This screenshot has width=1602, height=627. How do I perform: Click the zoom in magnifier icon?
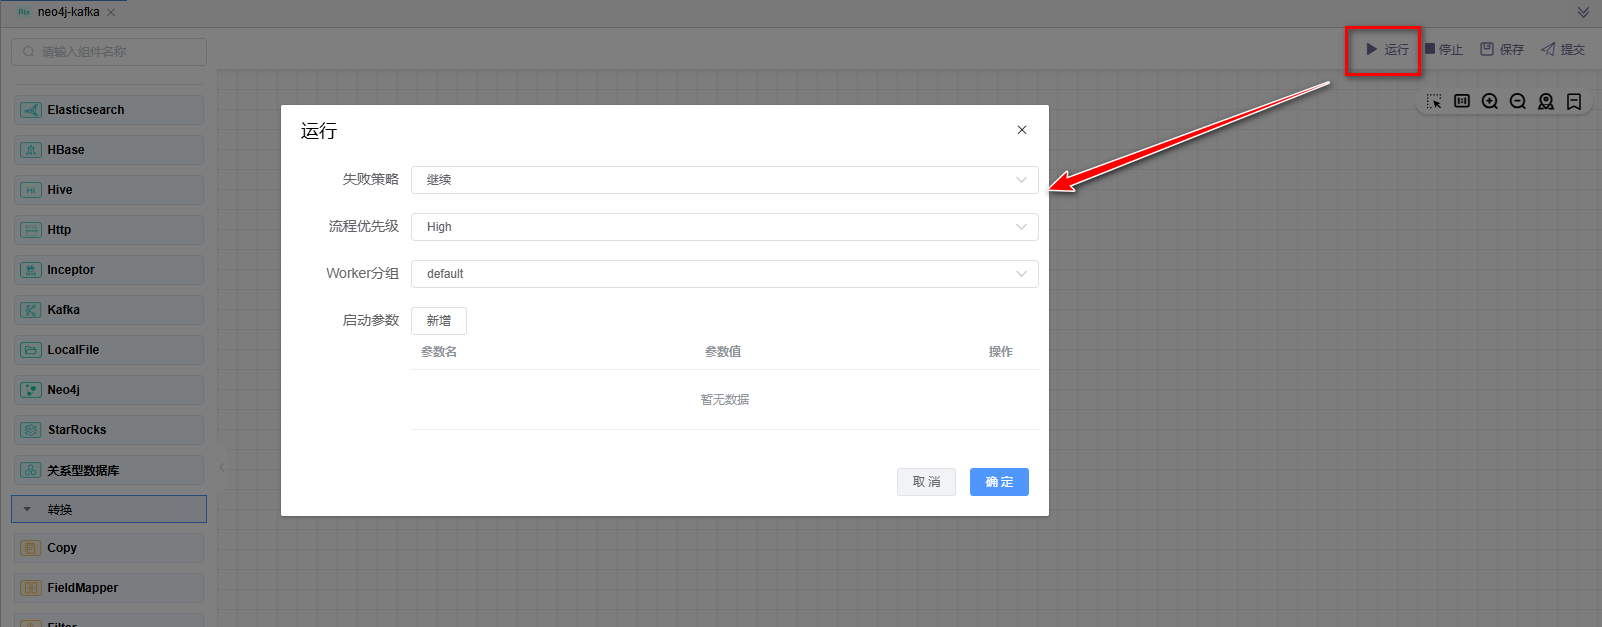pyautogui.click(x=1490, y=102)
